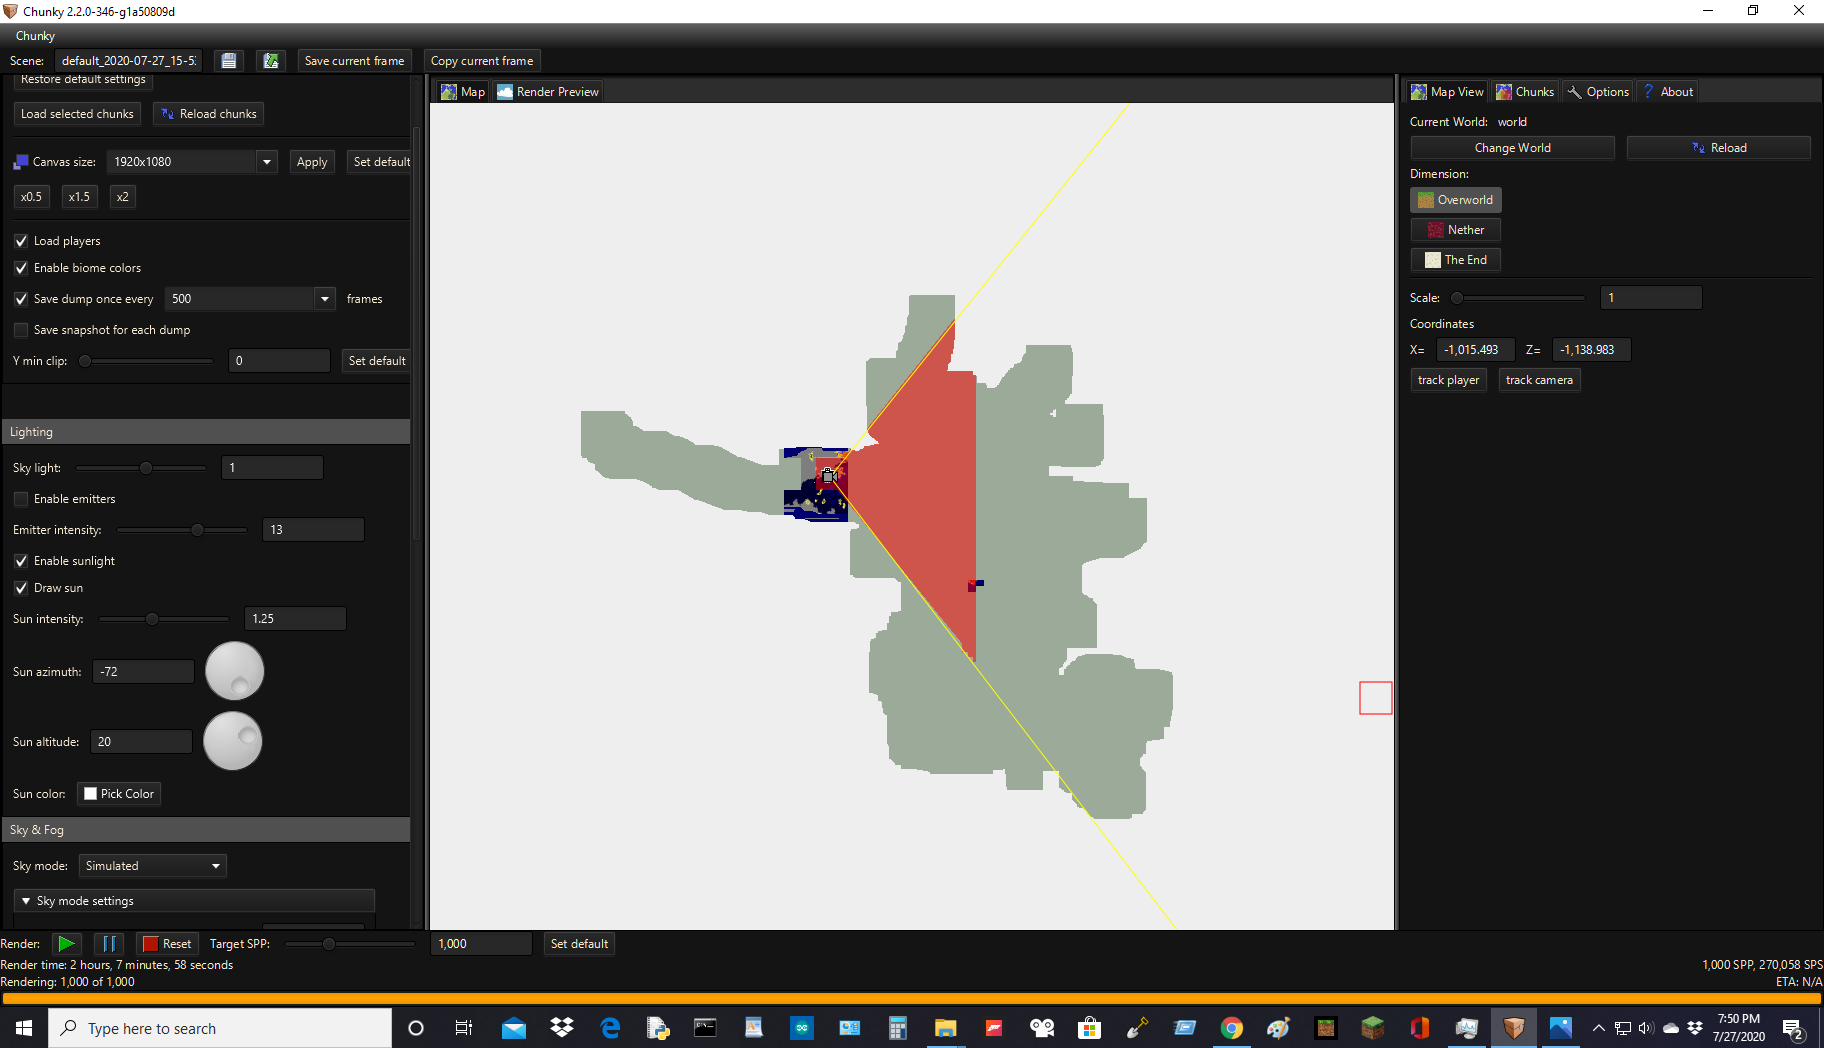
Task: Click inside the Target SPP input field
Action: [481, 943]
